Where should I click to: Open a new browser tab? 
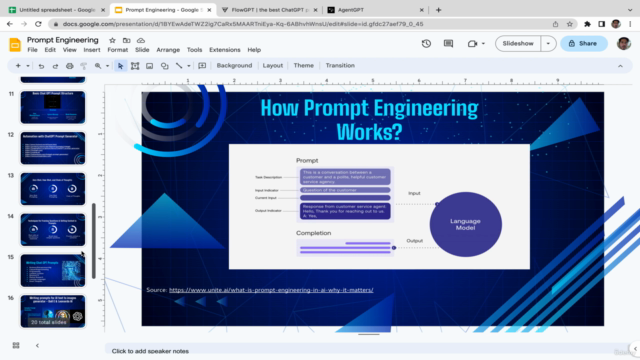click(x=438, y=10)
